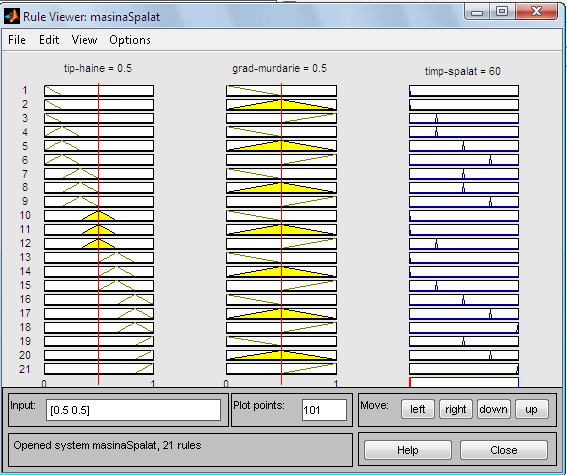Click the Move up button
The height and width of the screenshot is (475, 567).
532,409
